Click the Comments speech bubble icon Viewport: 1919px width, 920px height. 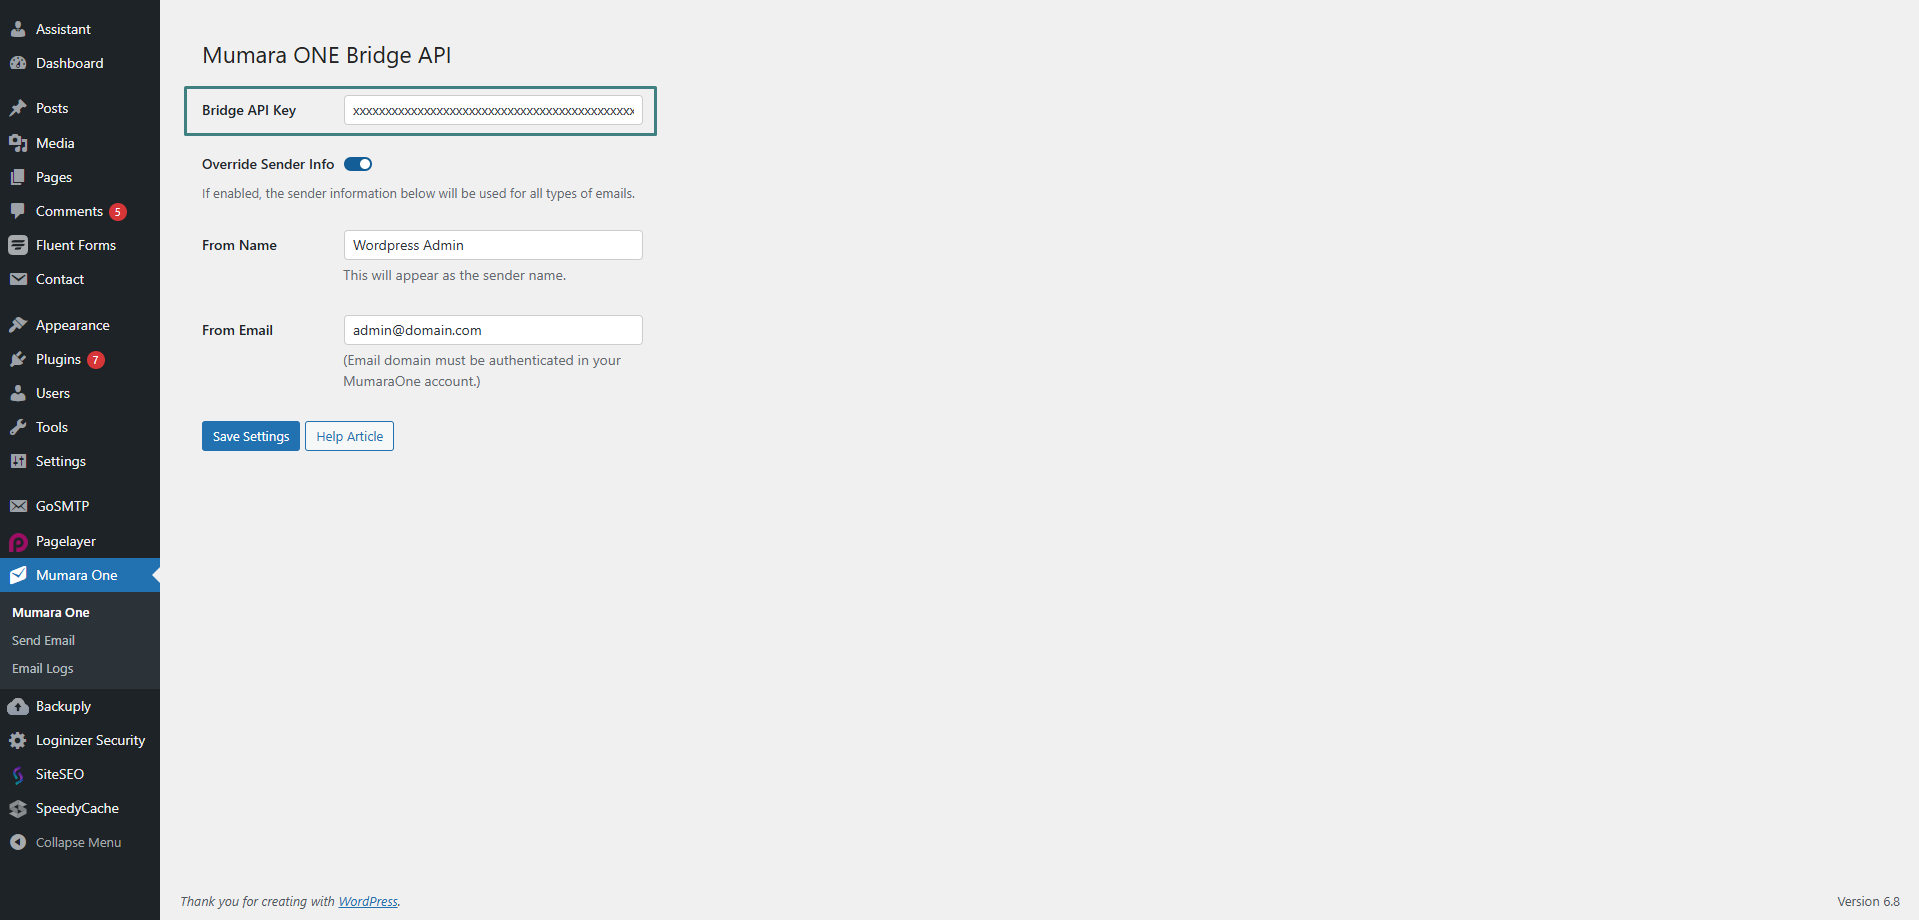pyautogui.click(x=18, y=211)
